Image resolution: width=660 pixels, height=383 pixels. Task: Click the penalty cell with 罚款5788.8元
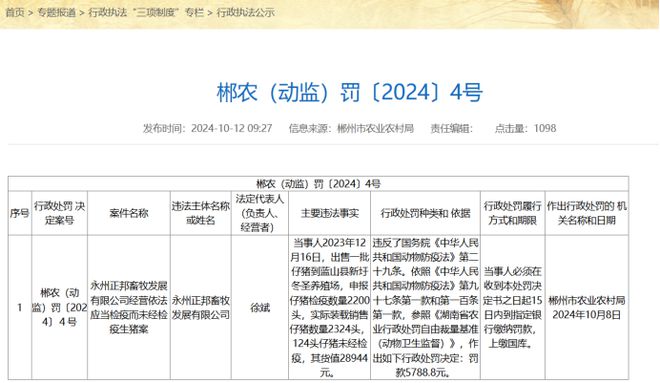426,308
